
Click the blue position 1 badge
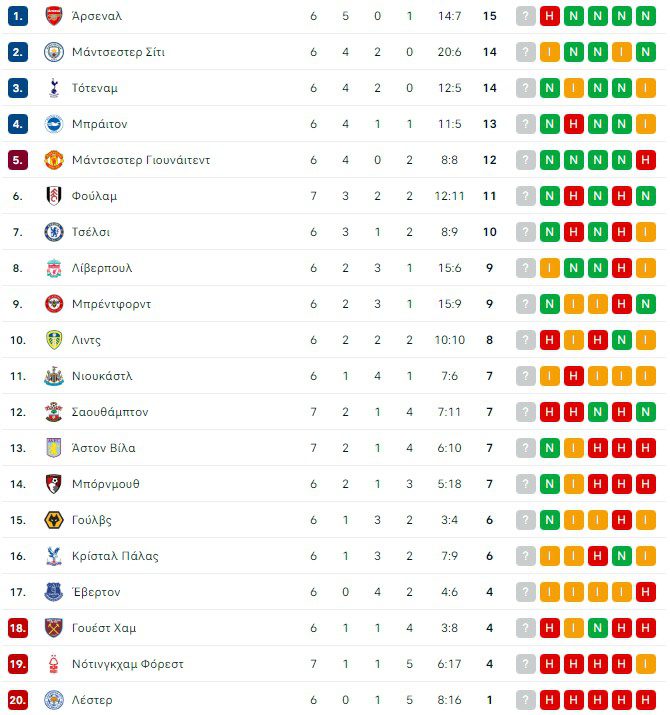coord(18,16)
